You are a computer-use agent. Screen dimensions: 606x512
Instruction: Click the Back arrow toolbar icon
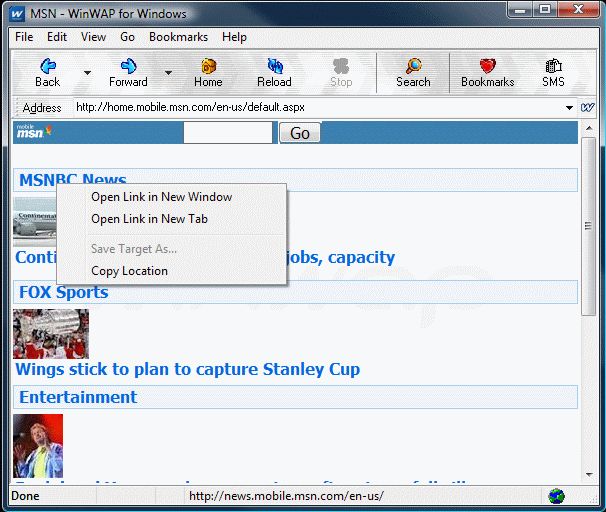pos(47,66)
